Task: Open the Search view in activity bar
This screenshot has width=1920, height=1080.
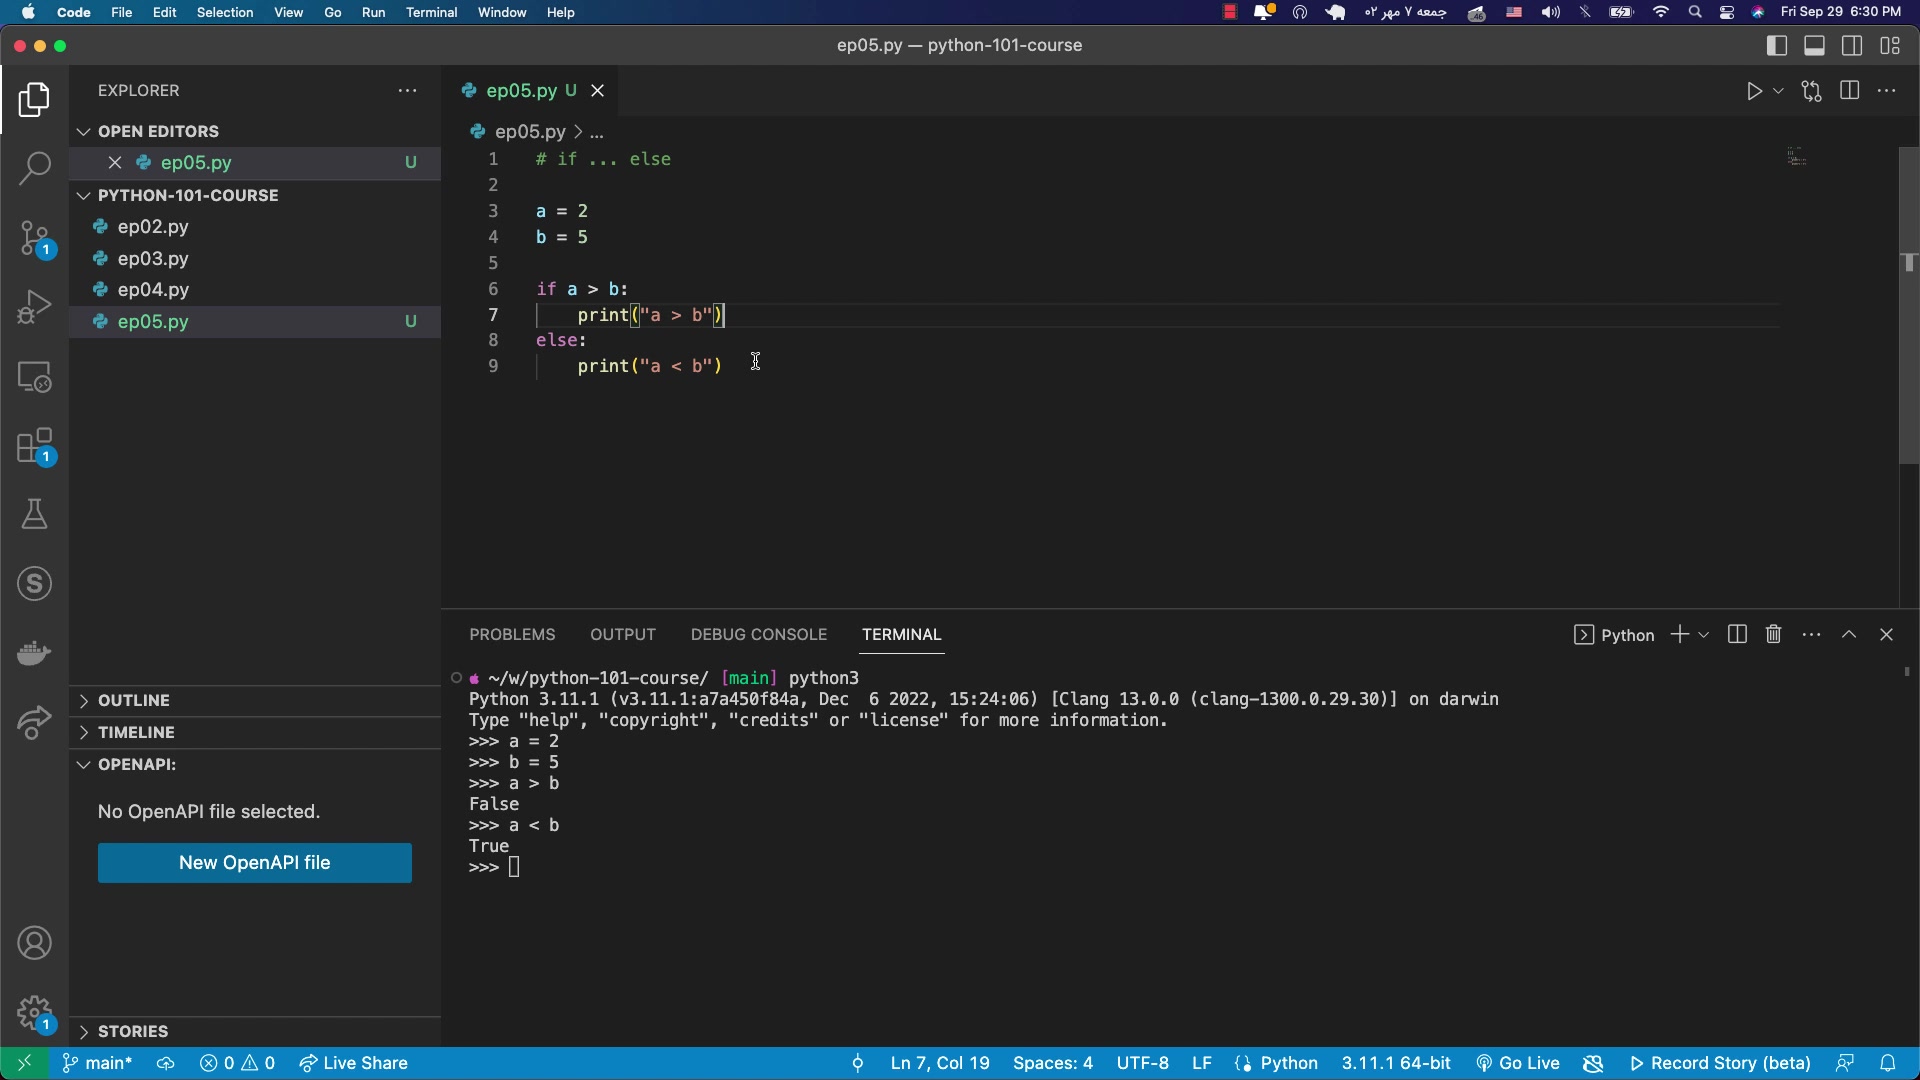Action: (x=34, y=168)
